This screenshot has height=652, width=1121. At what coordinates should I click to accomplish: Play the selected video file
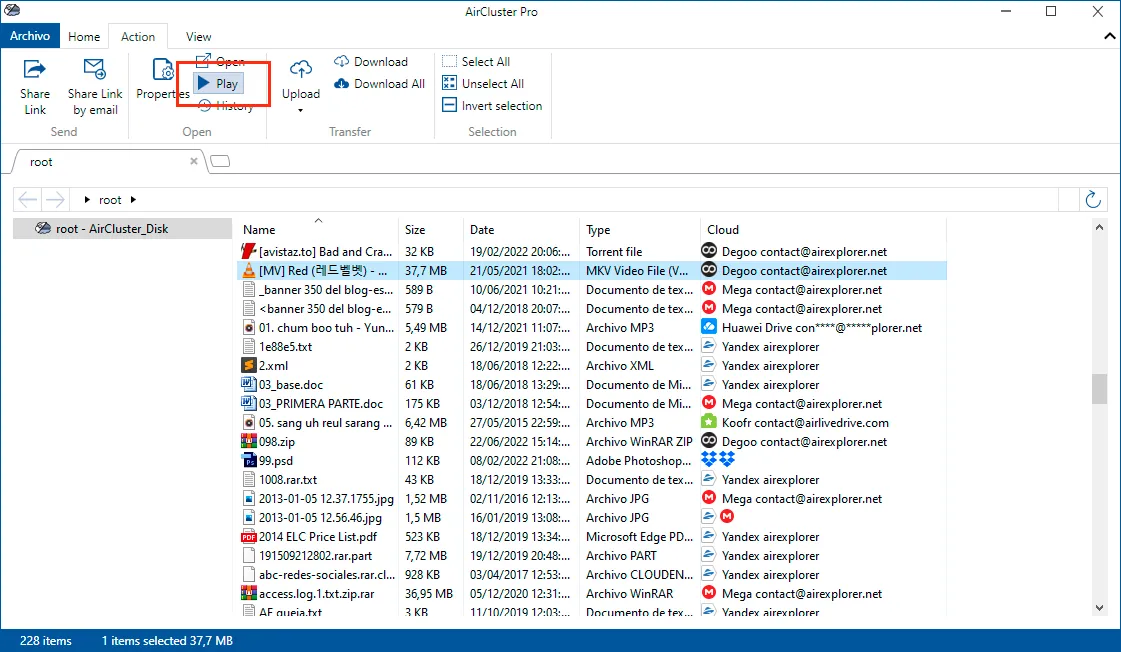tap(219, 84)
